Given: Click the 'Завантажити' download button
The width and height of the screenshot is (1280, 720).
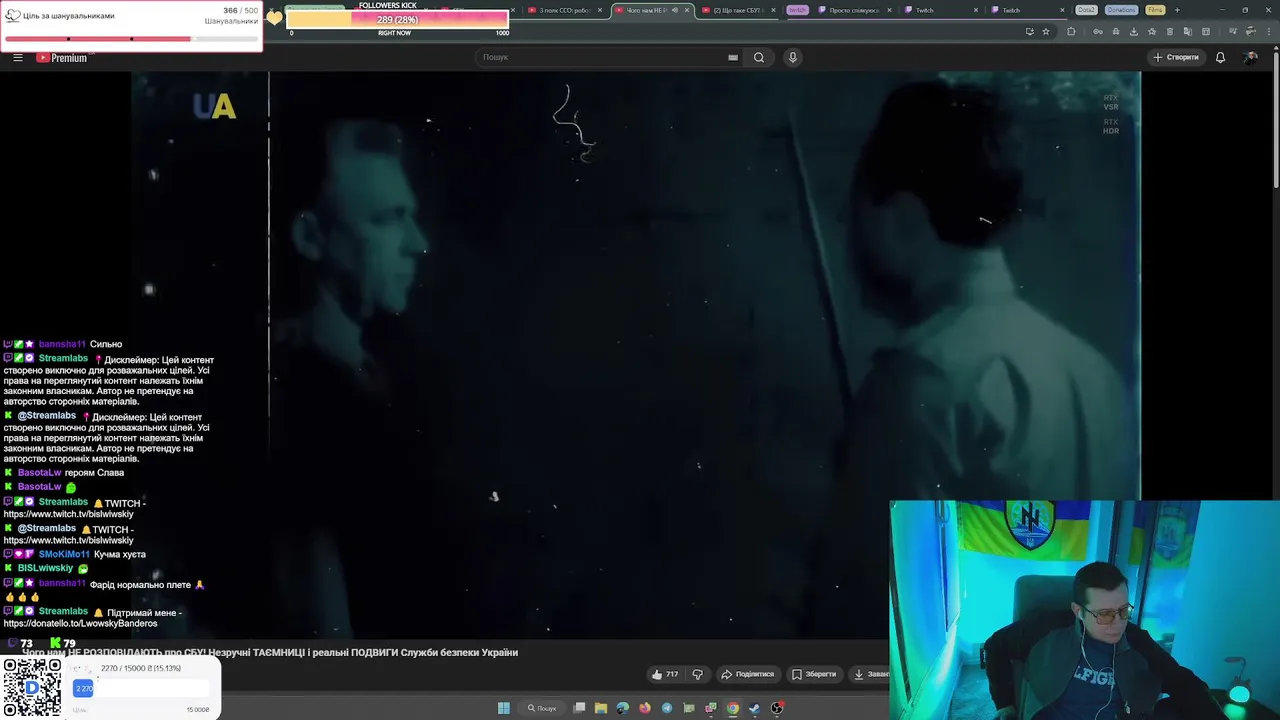Looking at the screenshot, I should click(869, 674).
